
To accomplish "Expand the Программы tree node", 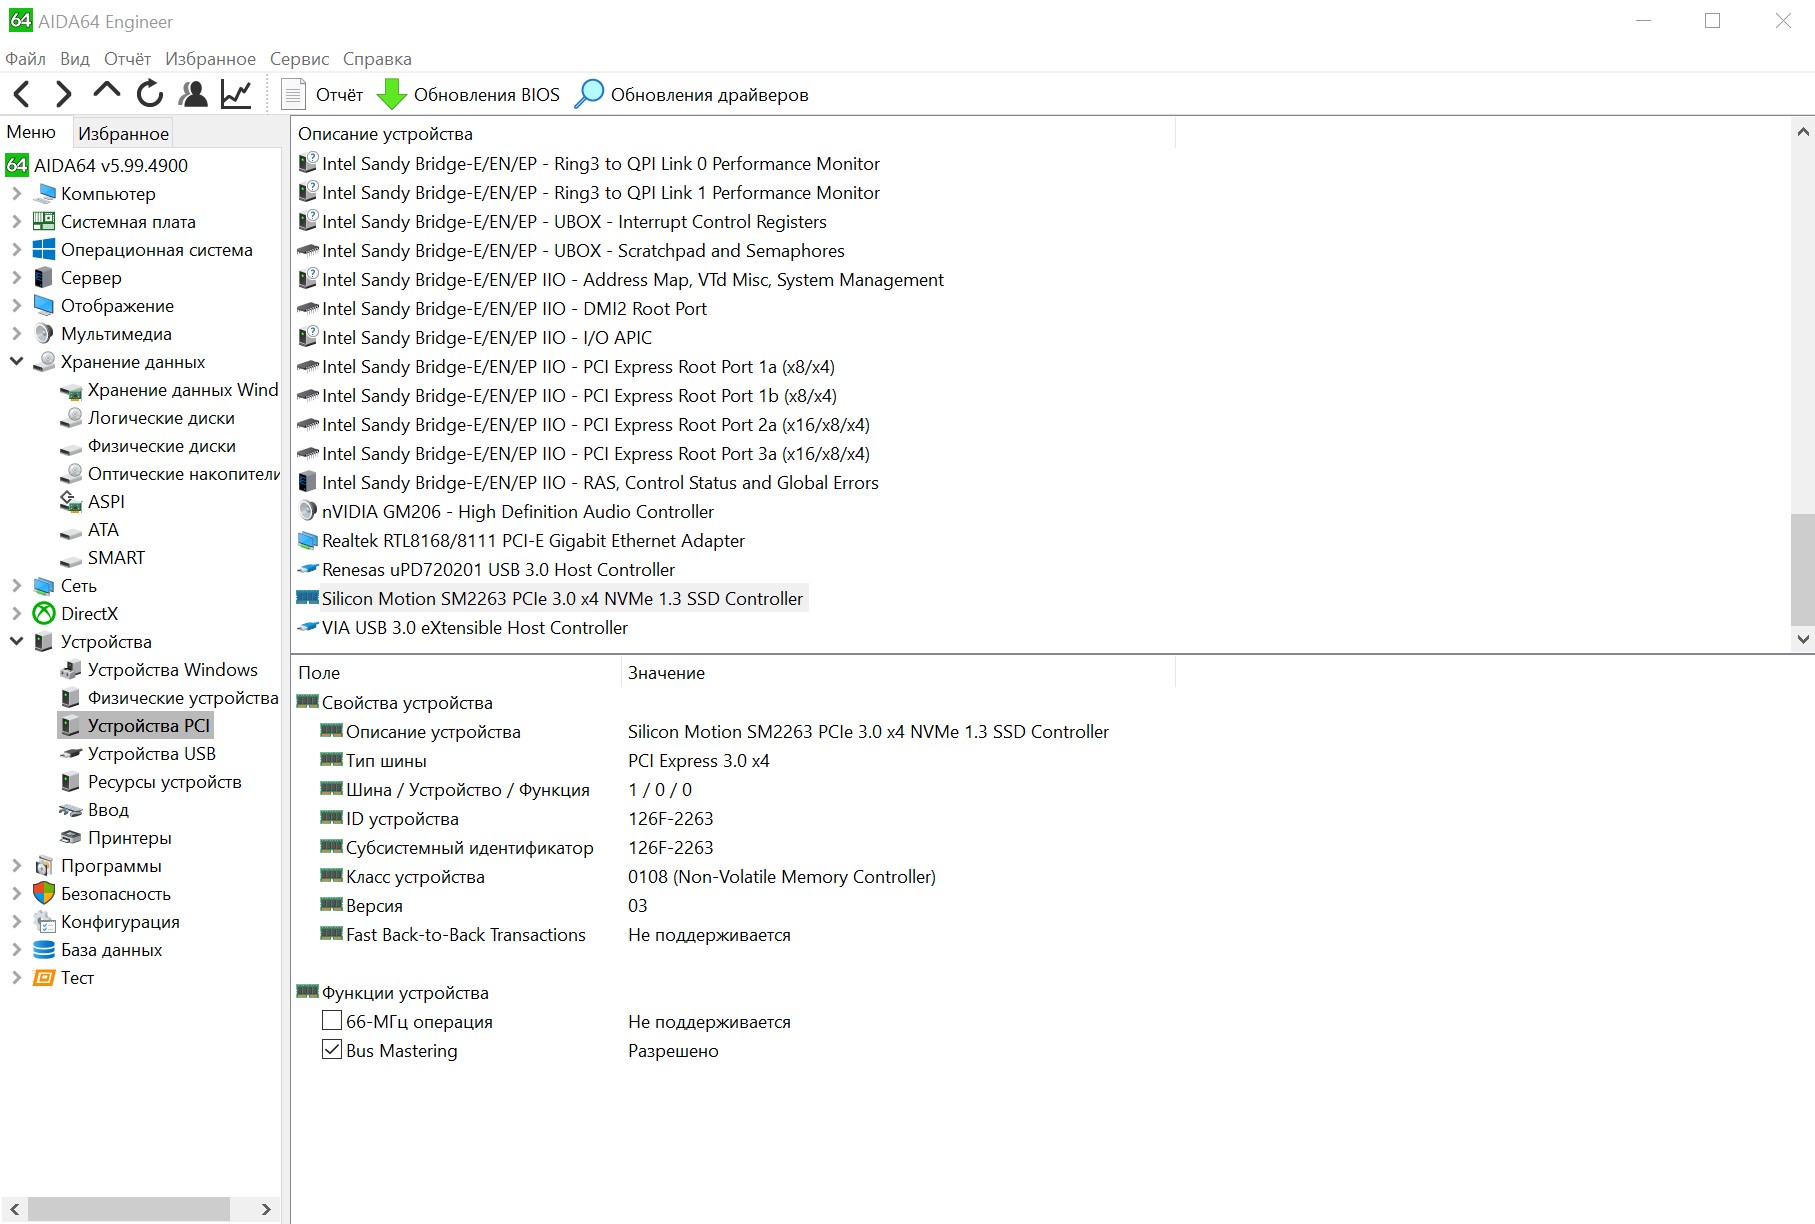I will [16, 865].
